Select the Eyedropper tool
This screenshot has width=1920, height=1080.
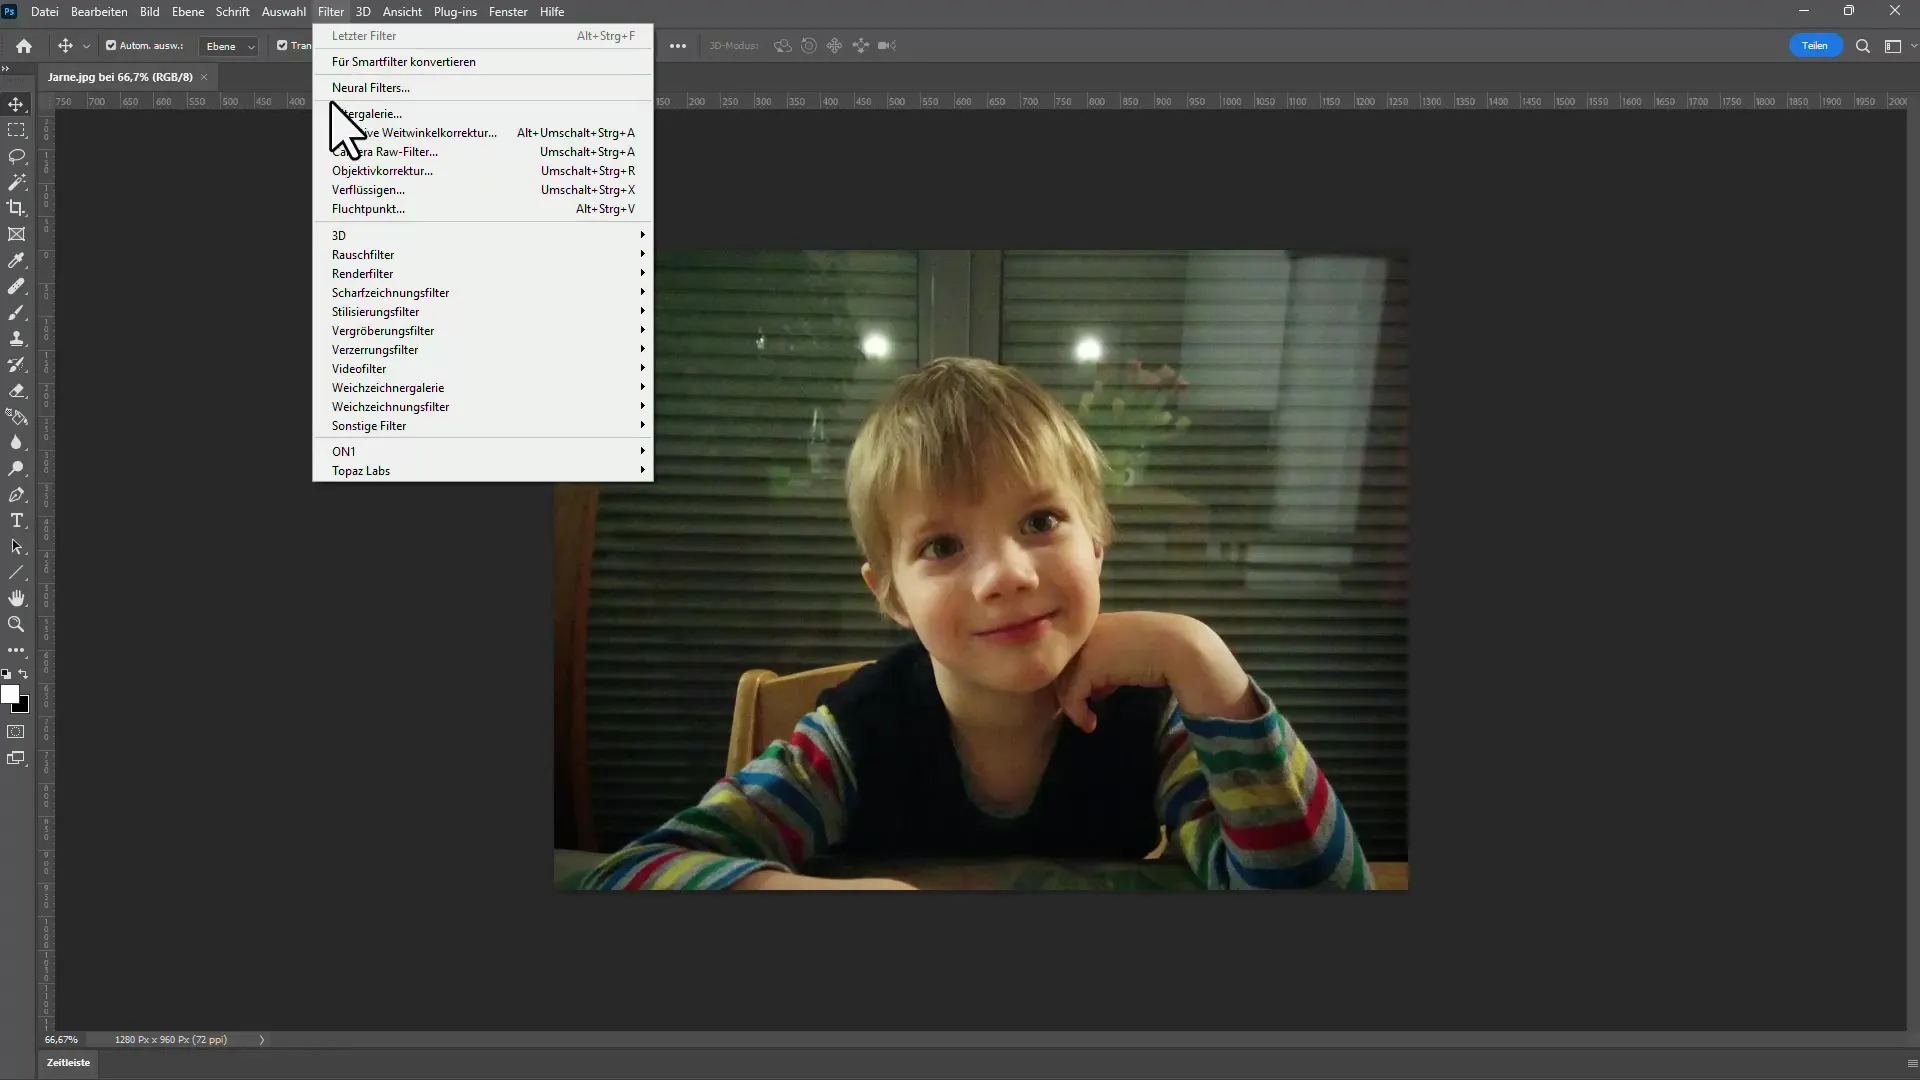coord(16,260)
